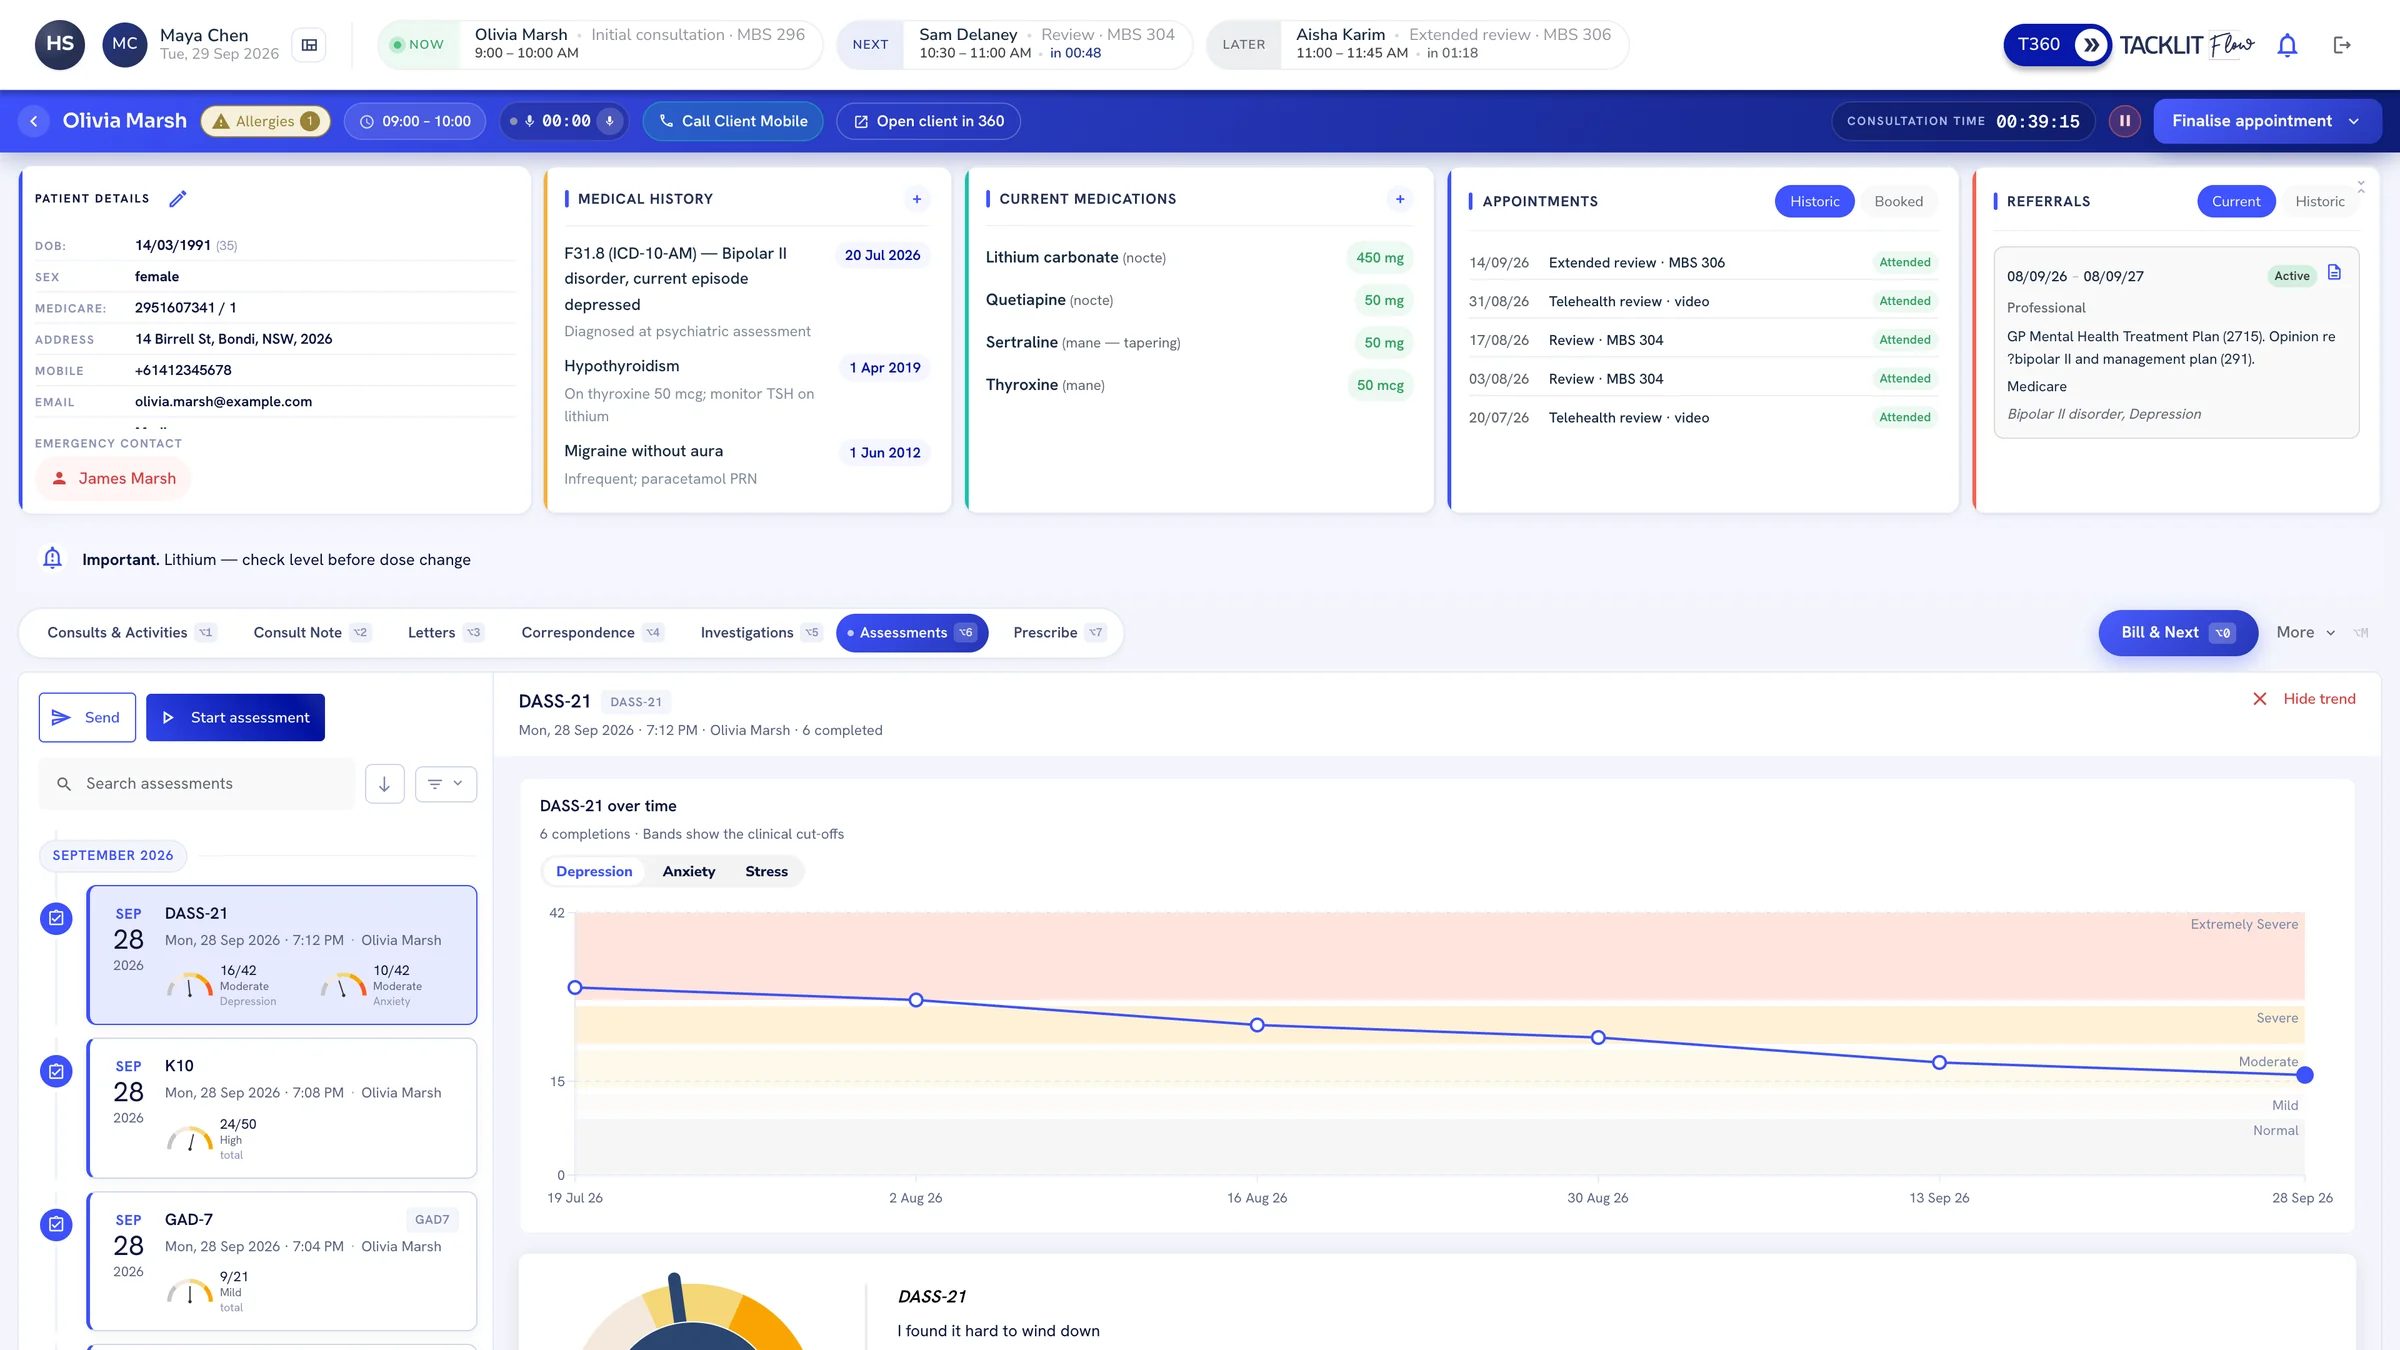Open the assessments filter dropdown
2400x1350 pixels.
tap(446, 784)
